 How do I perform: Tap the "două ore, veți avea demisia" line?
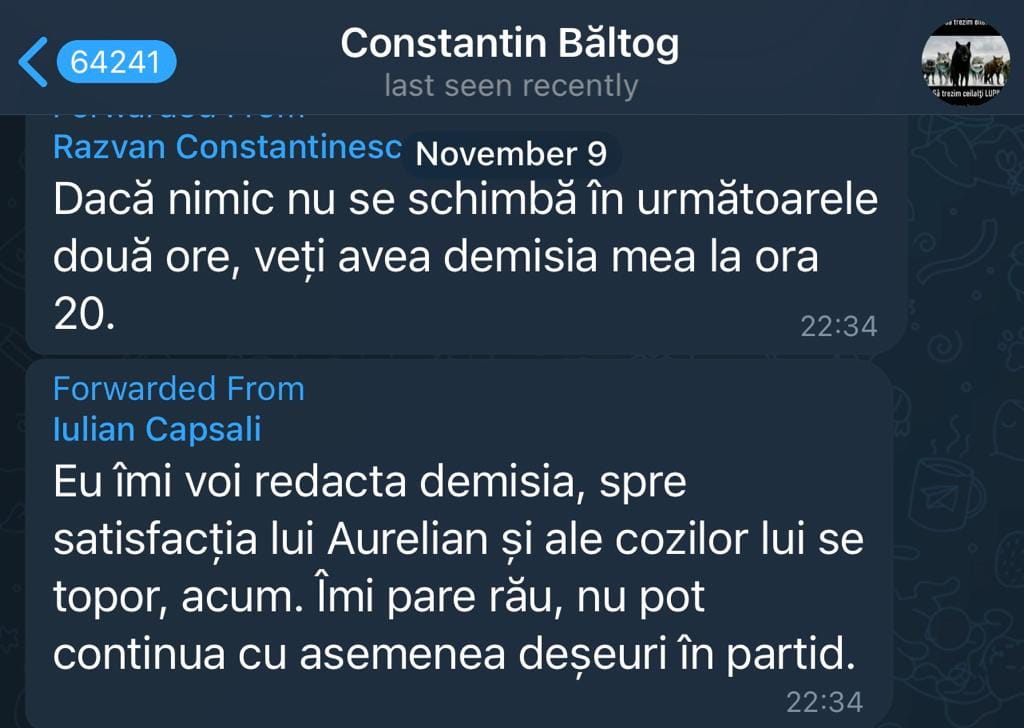point(435,257)
